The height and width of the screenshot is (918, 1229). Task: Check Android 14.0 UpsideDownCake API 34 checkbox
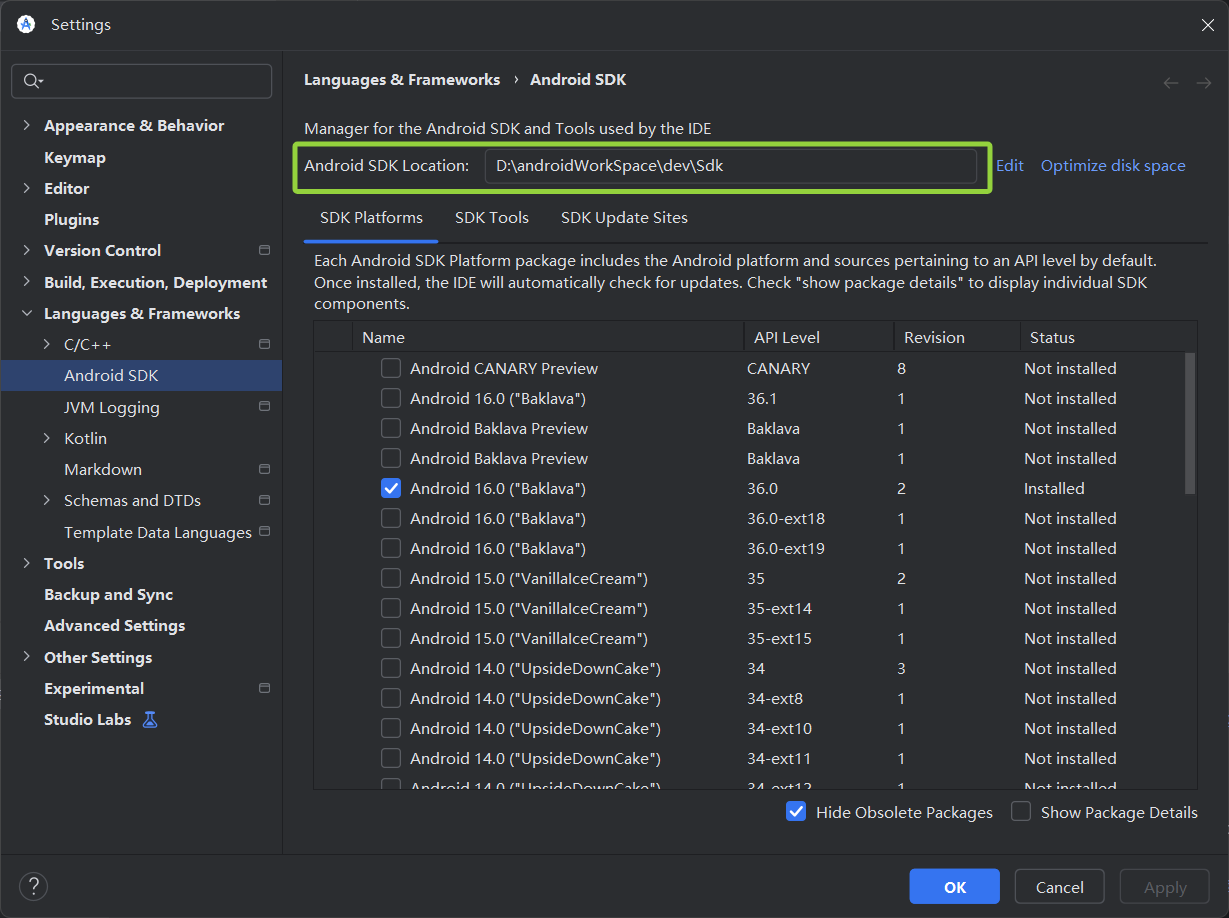(391, 668)
